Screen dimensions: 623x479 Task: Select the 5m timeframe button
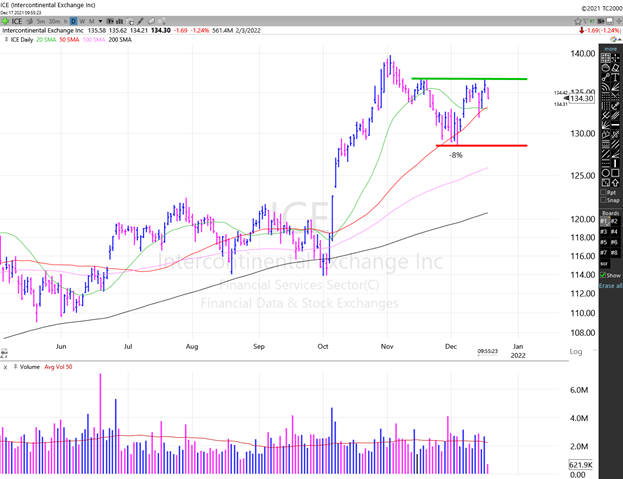[41, 21]
